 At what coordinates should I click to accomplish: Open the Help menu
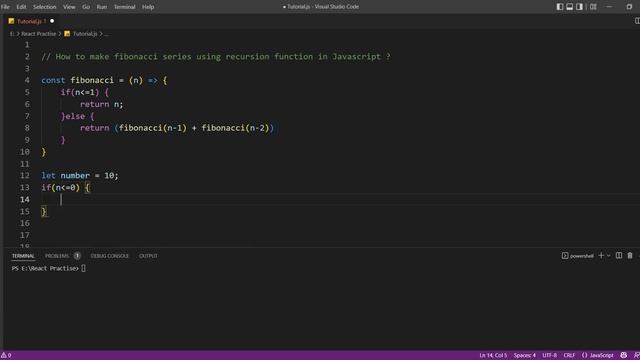pos(148,7)
